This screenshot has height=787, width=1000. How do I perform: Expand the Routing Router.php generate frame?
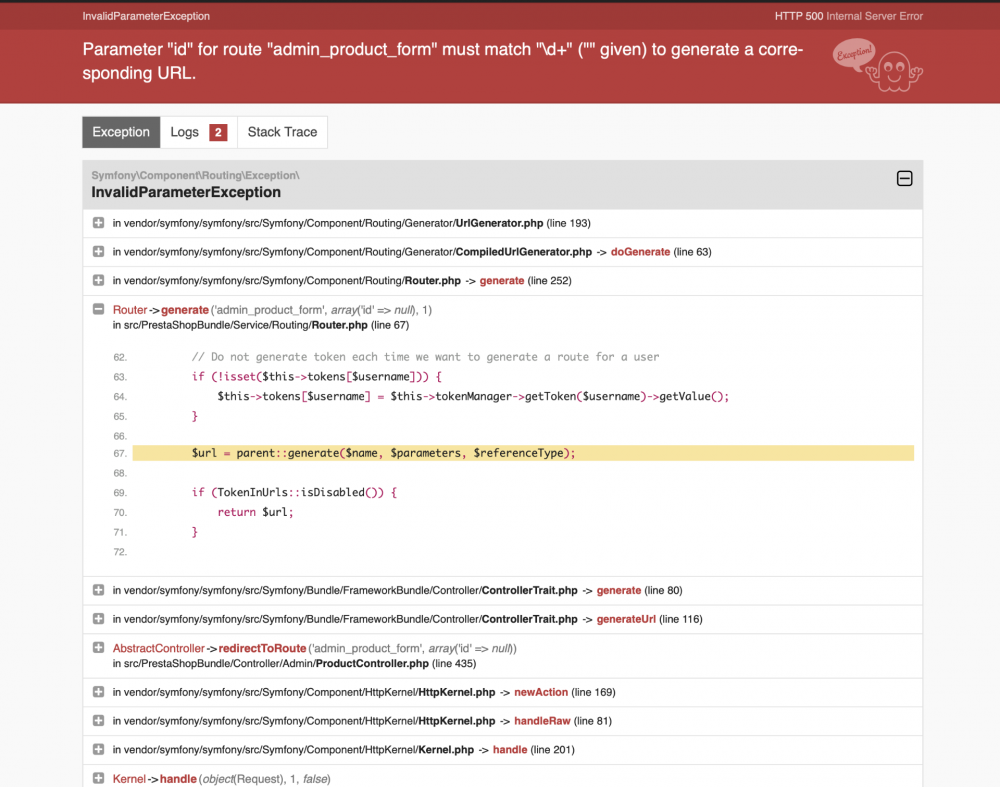tap(97, 280)
